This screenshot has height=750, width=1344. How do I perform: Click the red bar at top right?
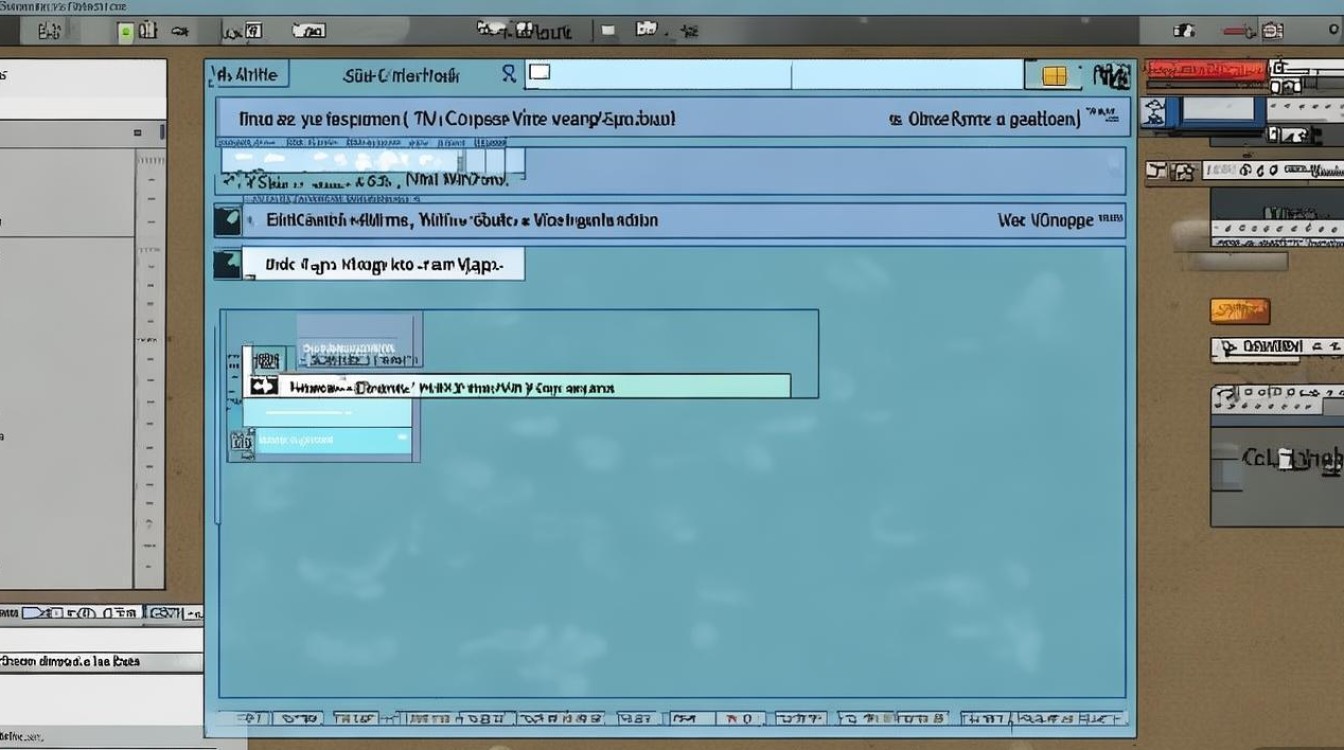point(1206,70)
